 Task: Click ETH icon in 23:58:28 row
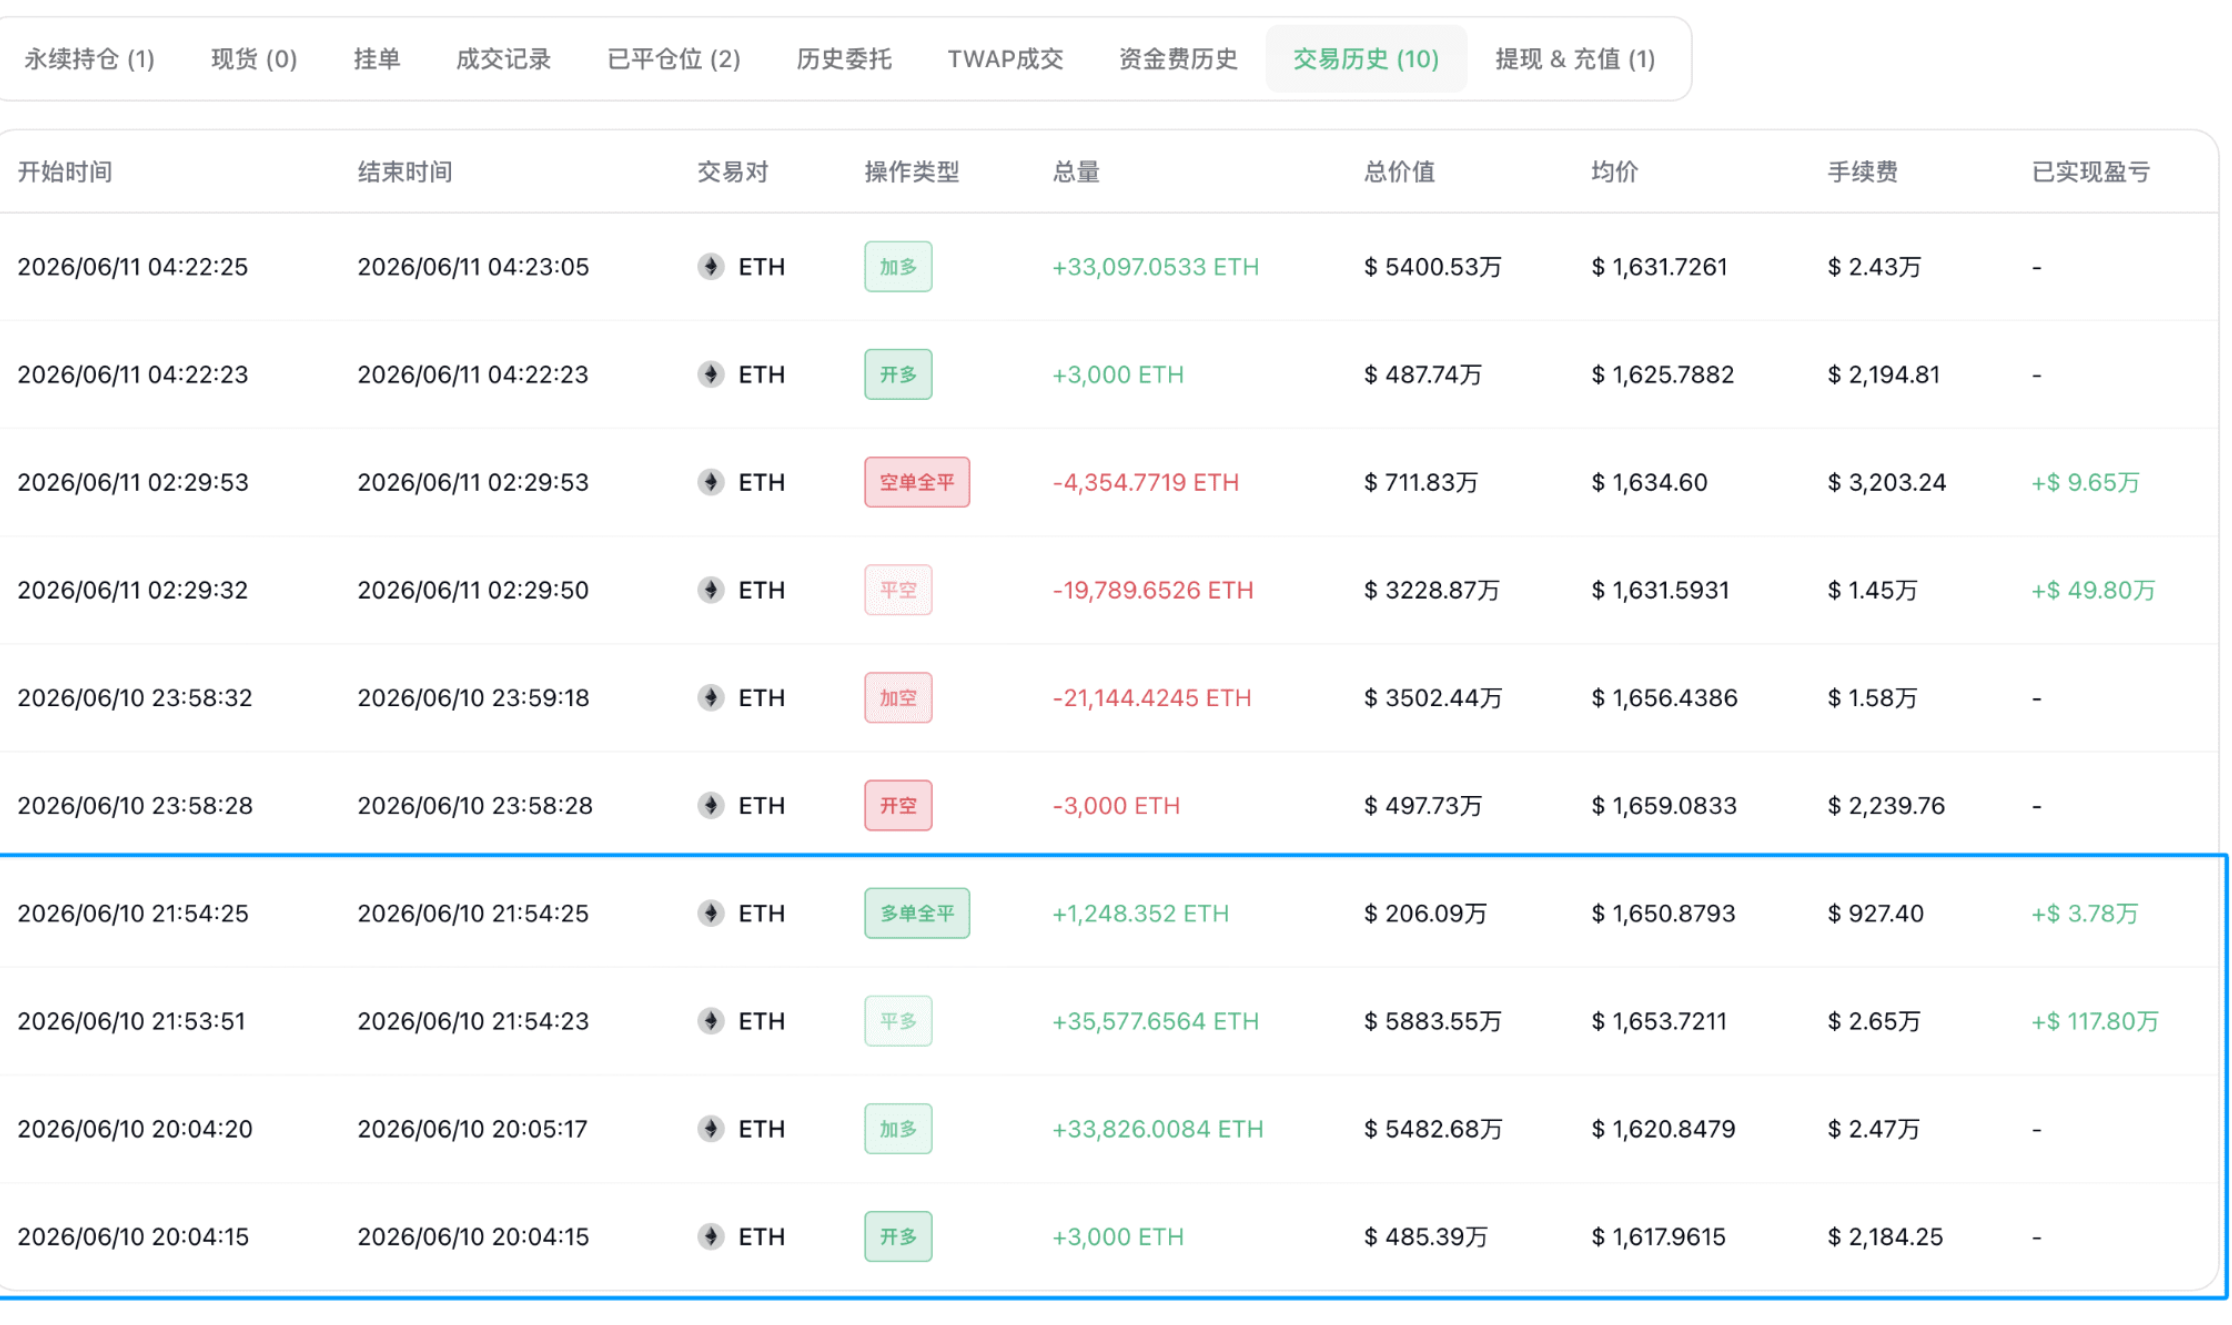click(711, 806)
